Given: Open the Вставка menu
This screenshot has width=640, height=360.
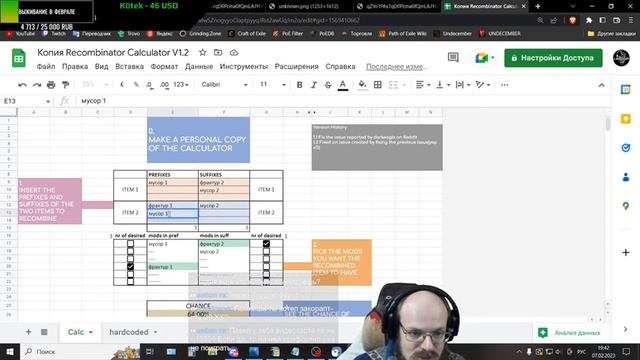Looking at the screenshot, I should [x=129, y=67].
